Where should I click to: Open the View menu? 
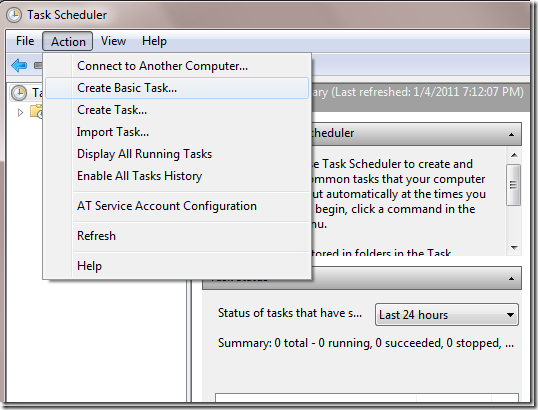pyautogui.click(x=113, y=41)
